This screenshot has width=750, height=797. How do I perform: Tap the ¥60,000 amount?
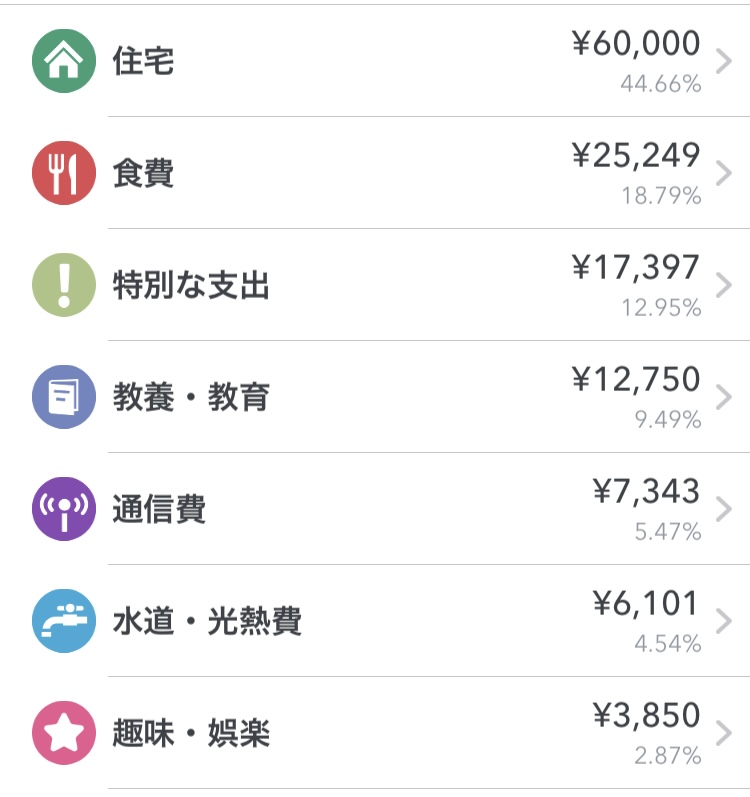[636, 43]
